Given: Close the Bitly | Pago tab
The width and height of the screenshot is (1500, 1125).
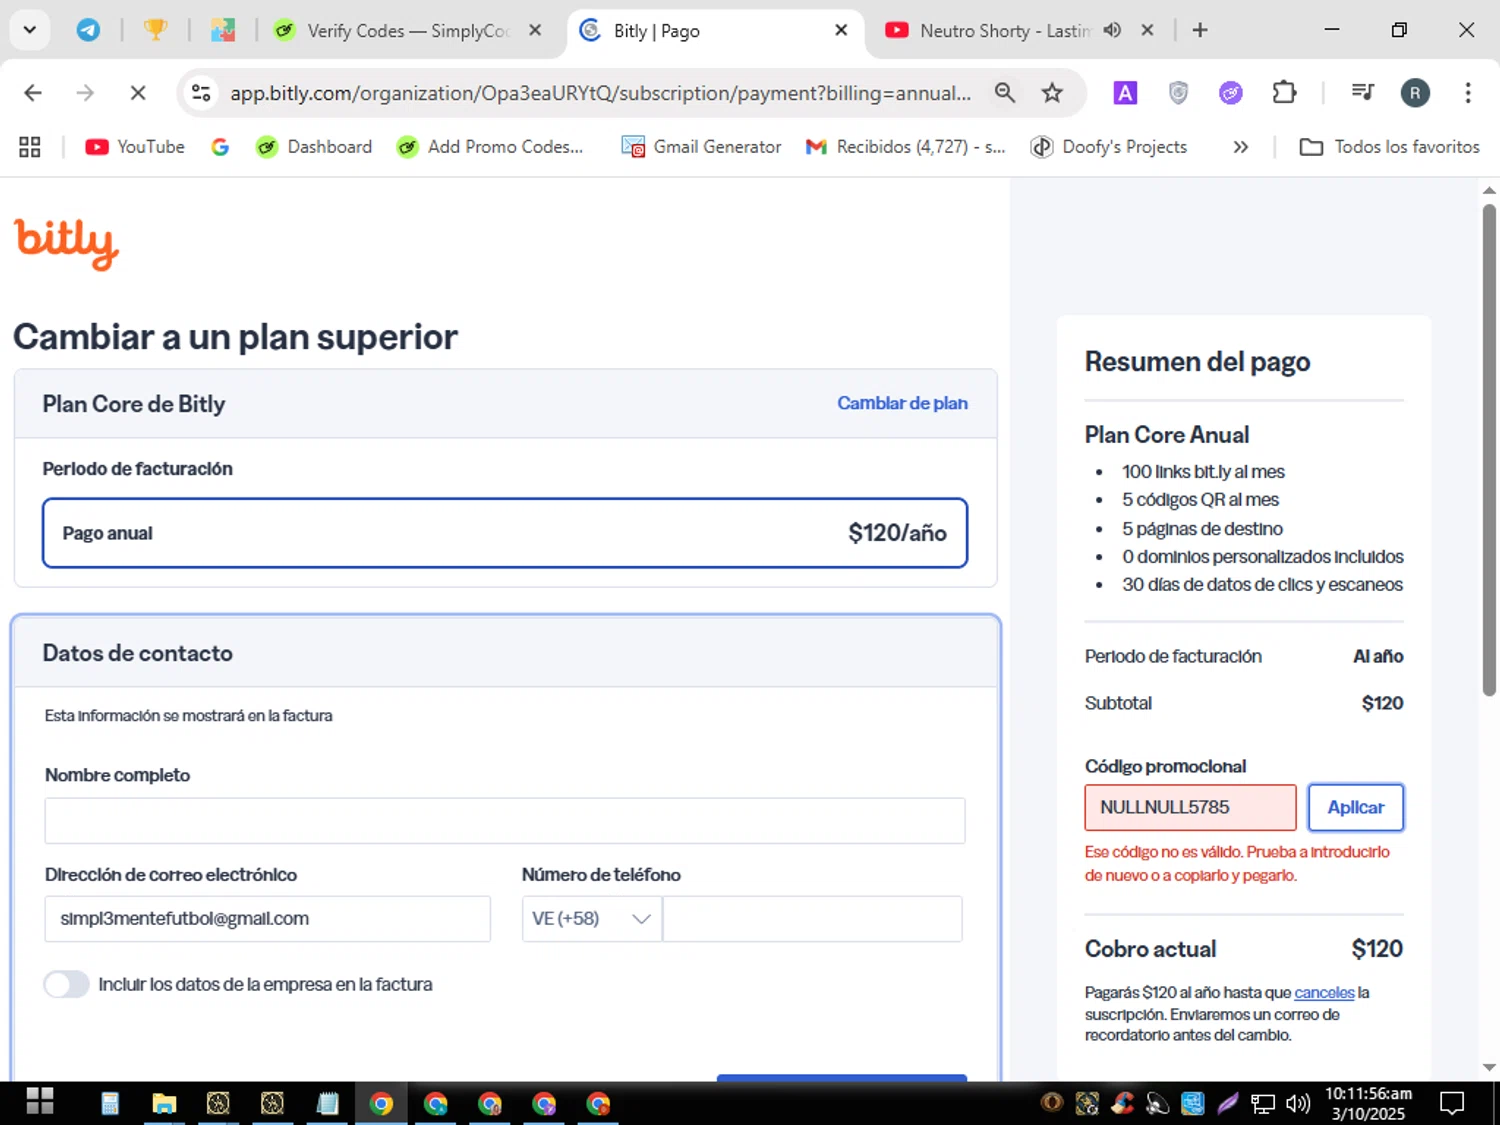Looking at the screenshot, I should coord(841,30).
